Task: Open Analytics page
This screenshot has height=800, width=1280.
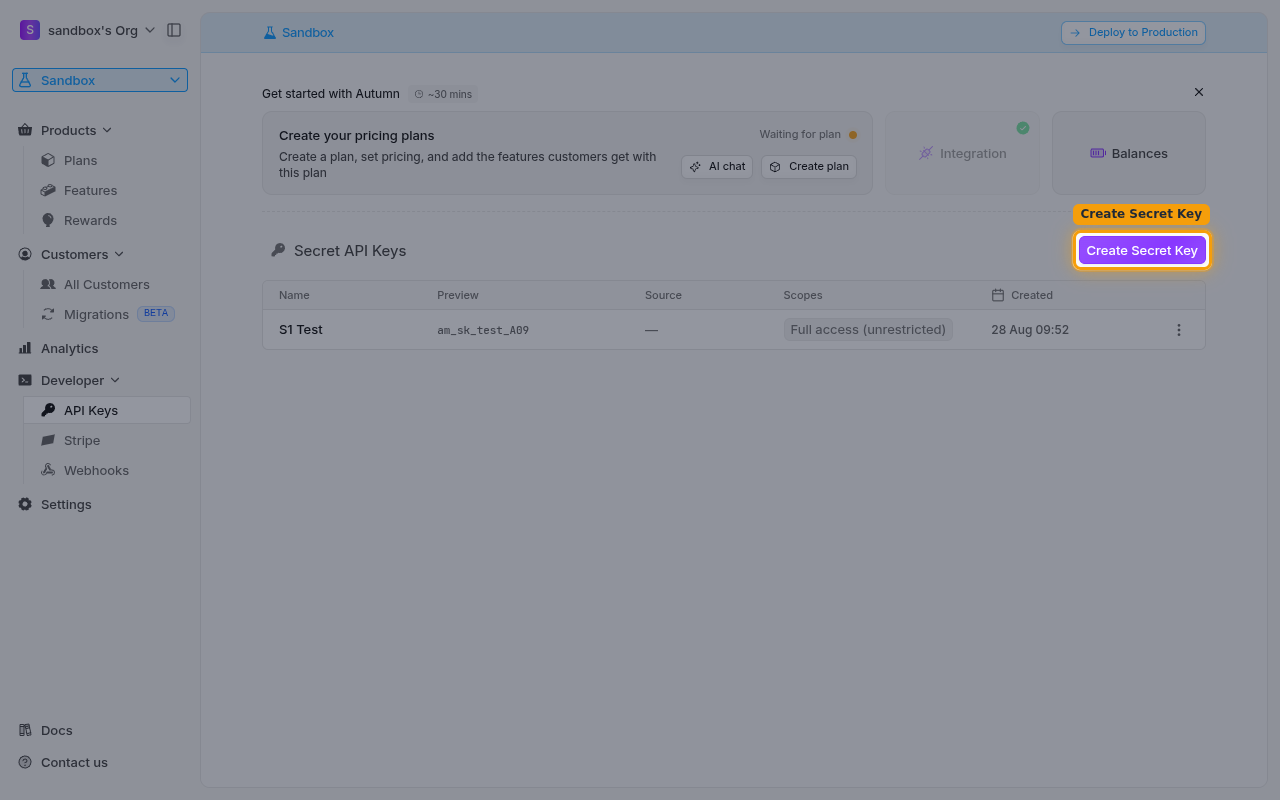Action: click(x=69, y=348)
